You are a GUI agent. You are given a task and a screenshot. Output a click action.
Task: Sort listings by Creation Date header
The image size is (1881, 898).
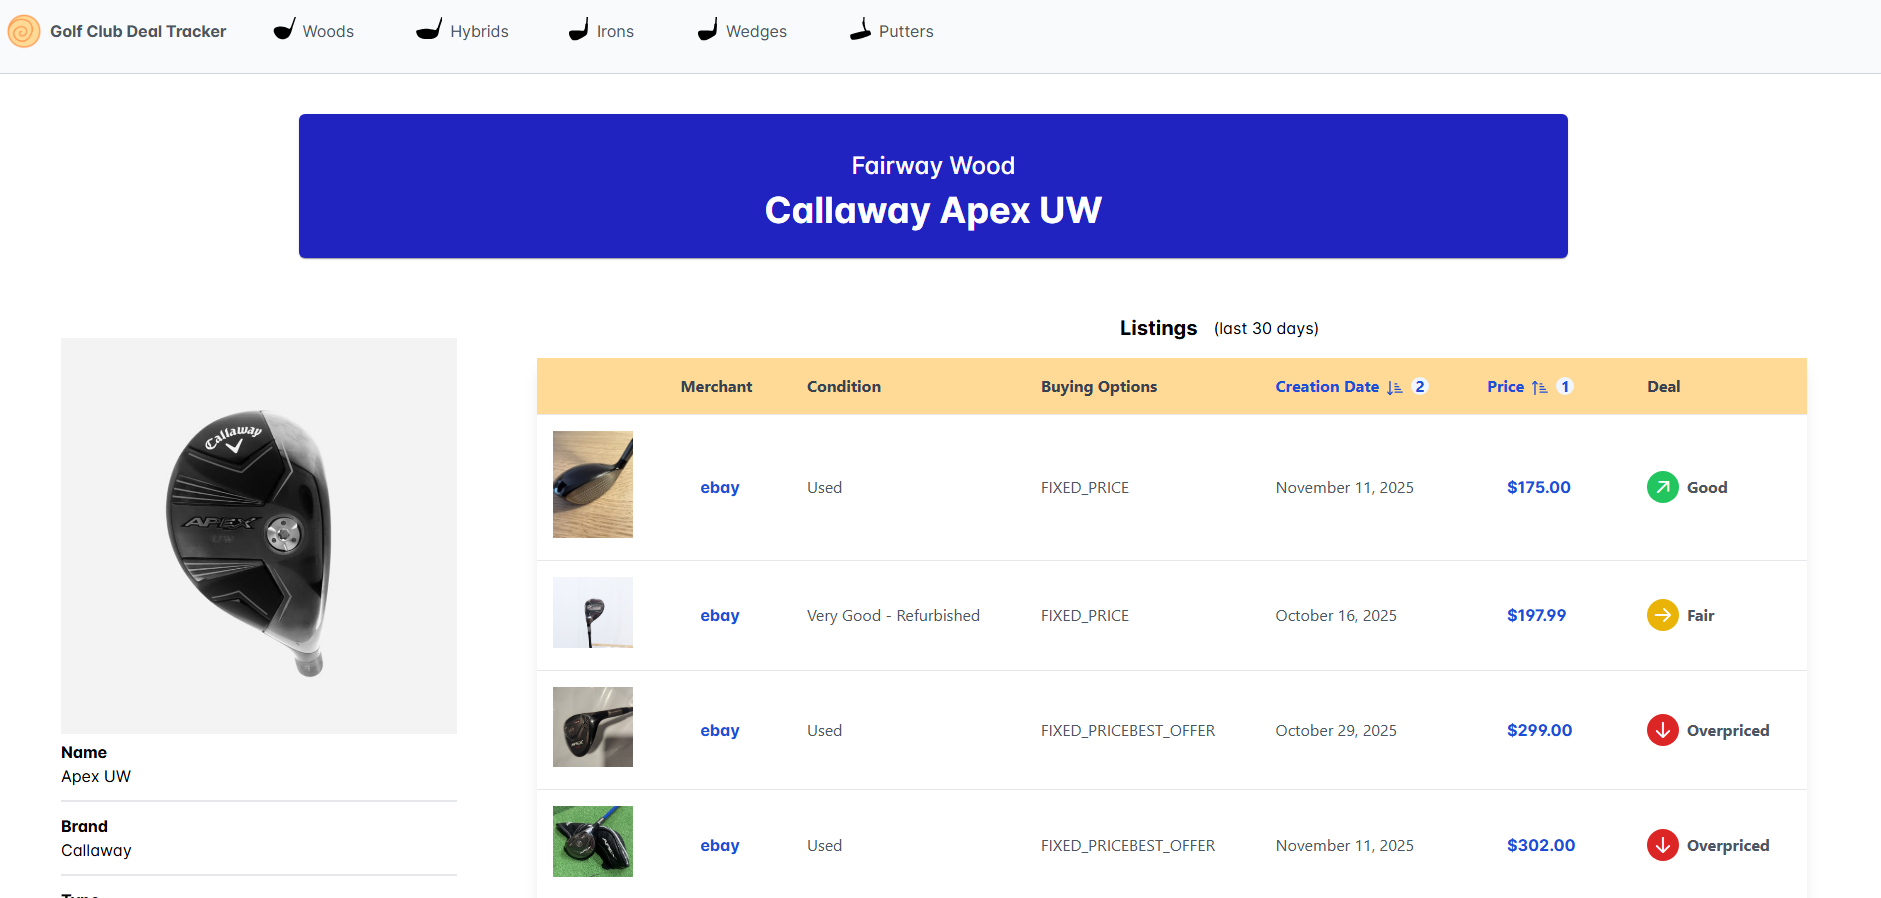1326,387
